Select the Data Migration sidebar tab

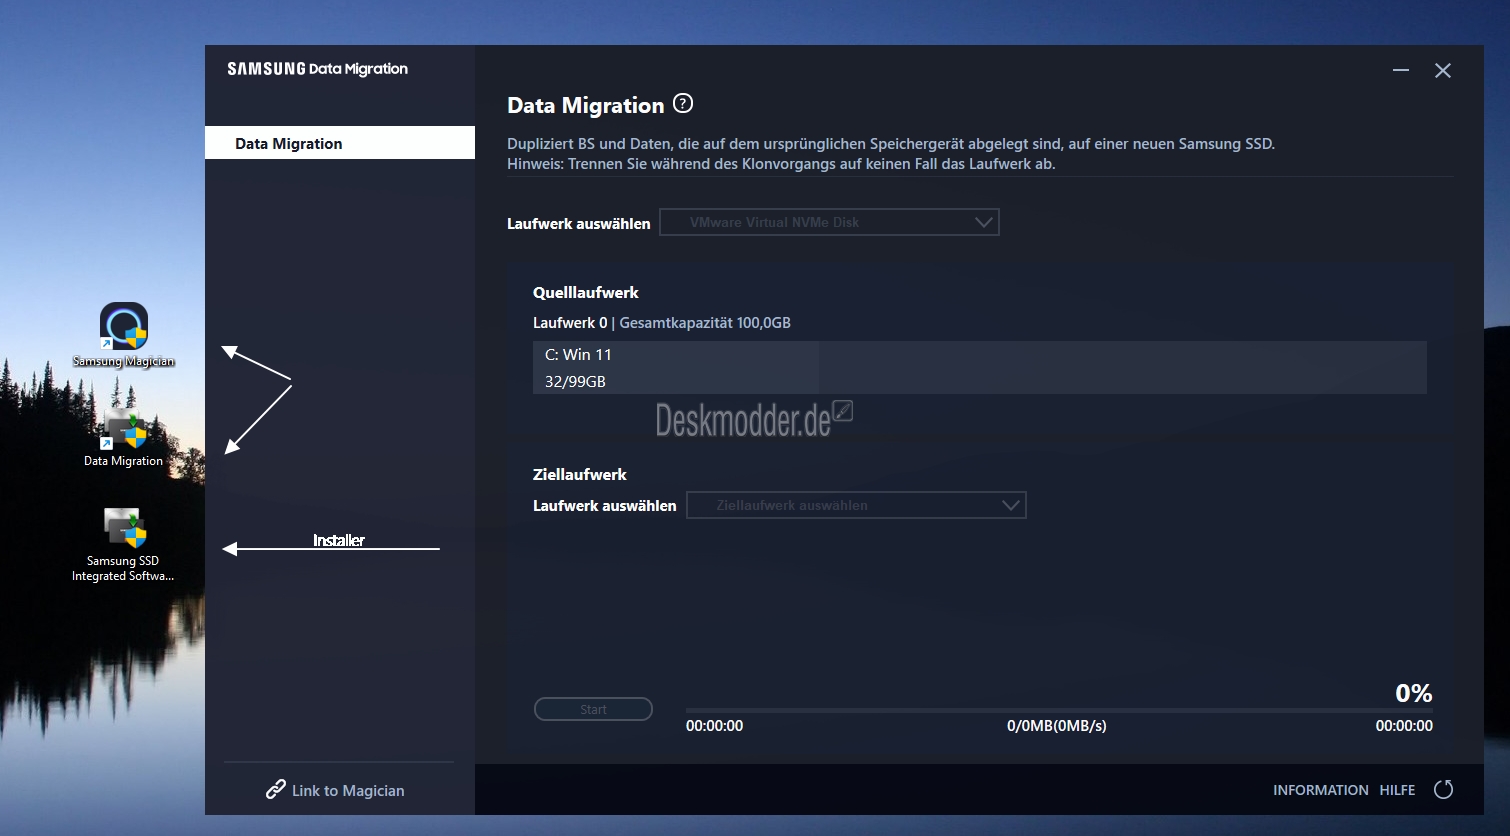pos(339,143)
